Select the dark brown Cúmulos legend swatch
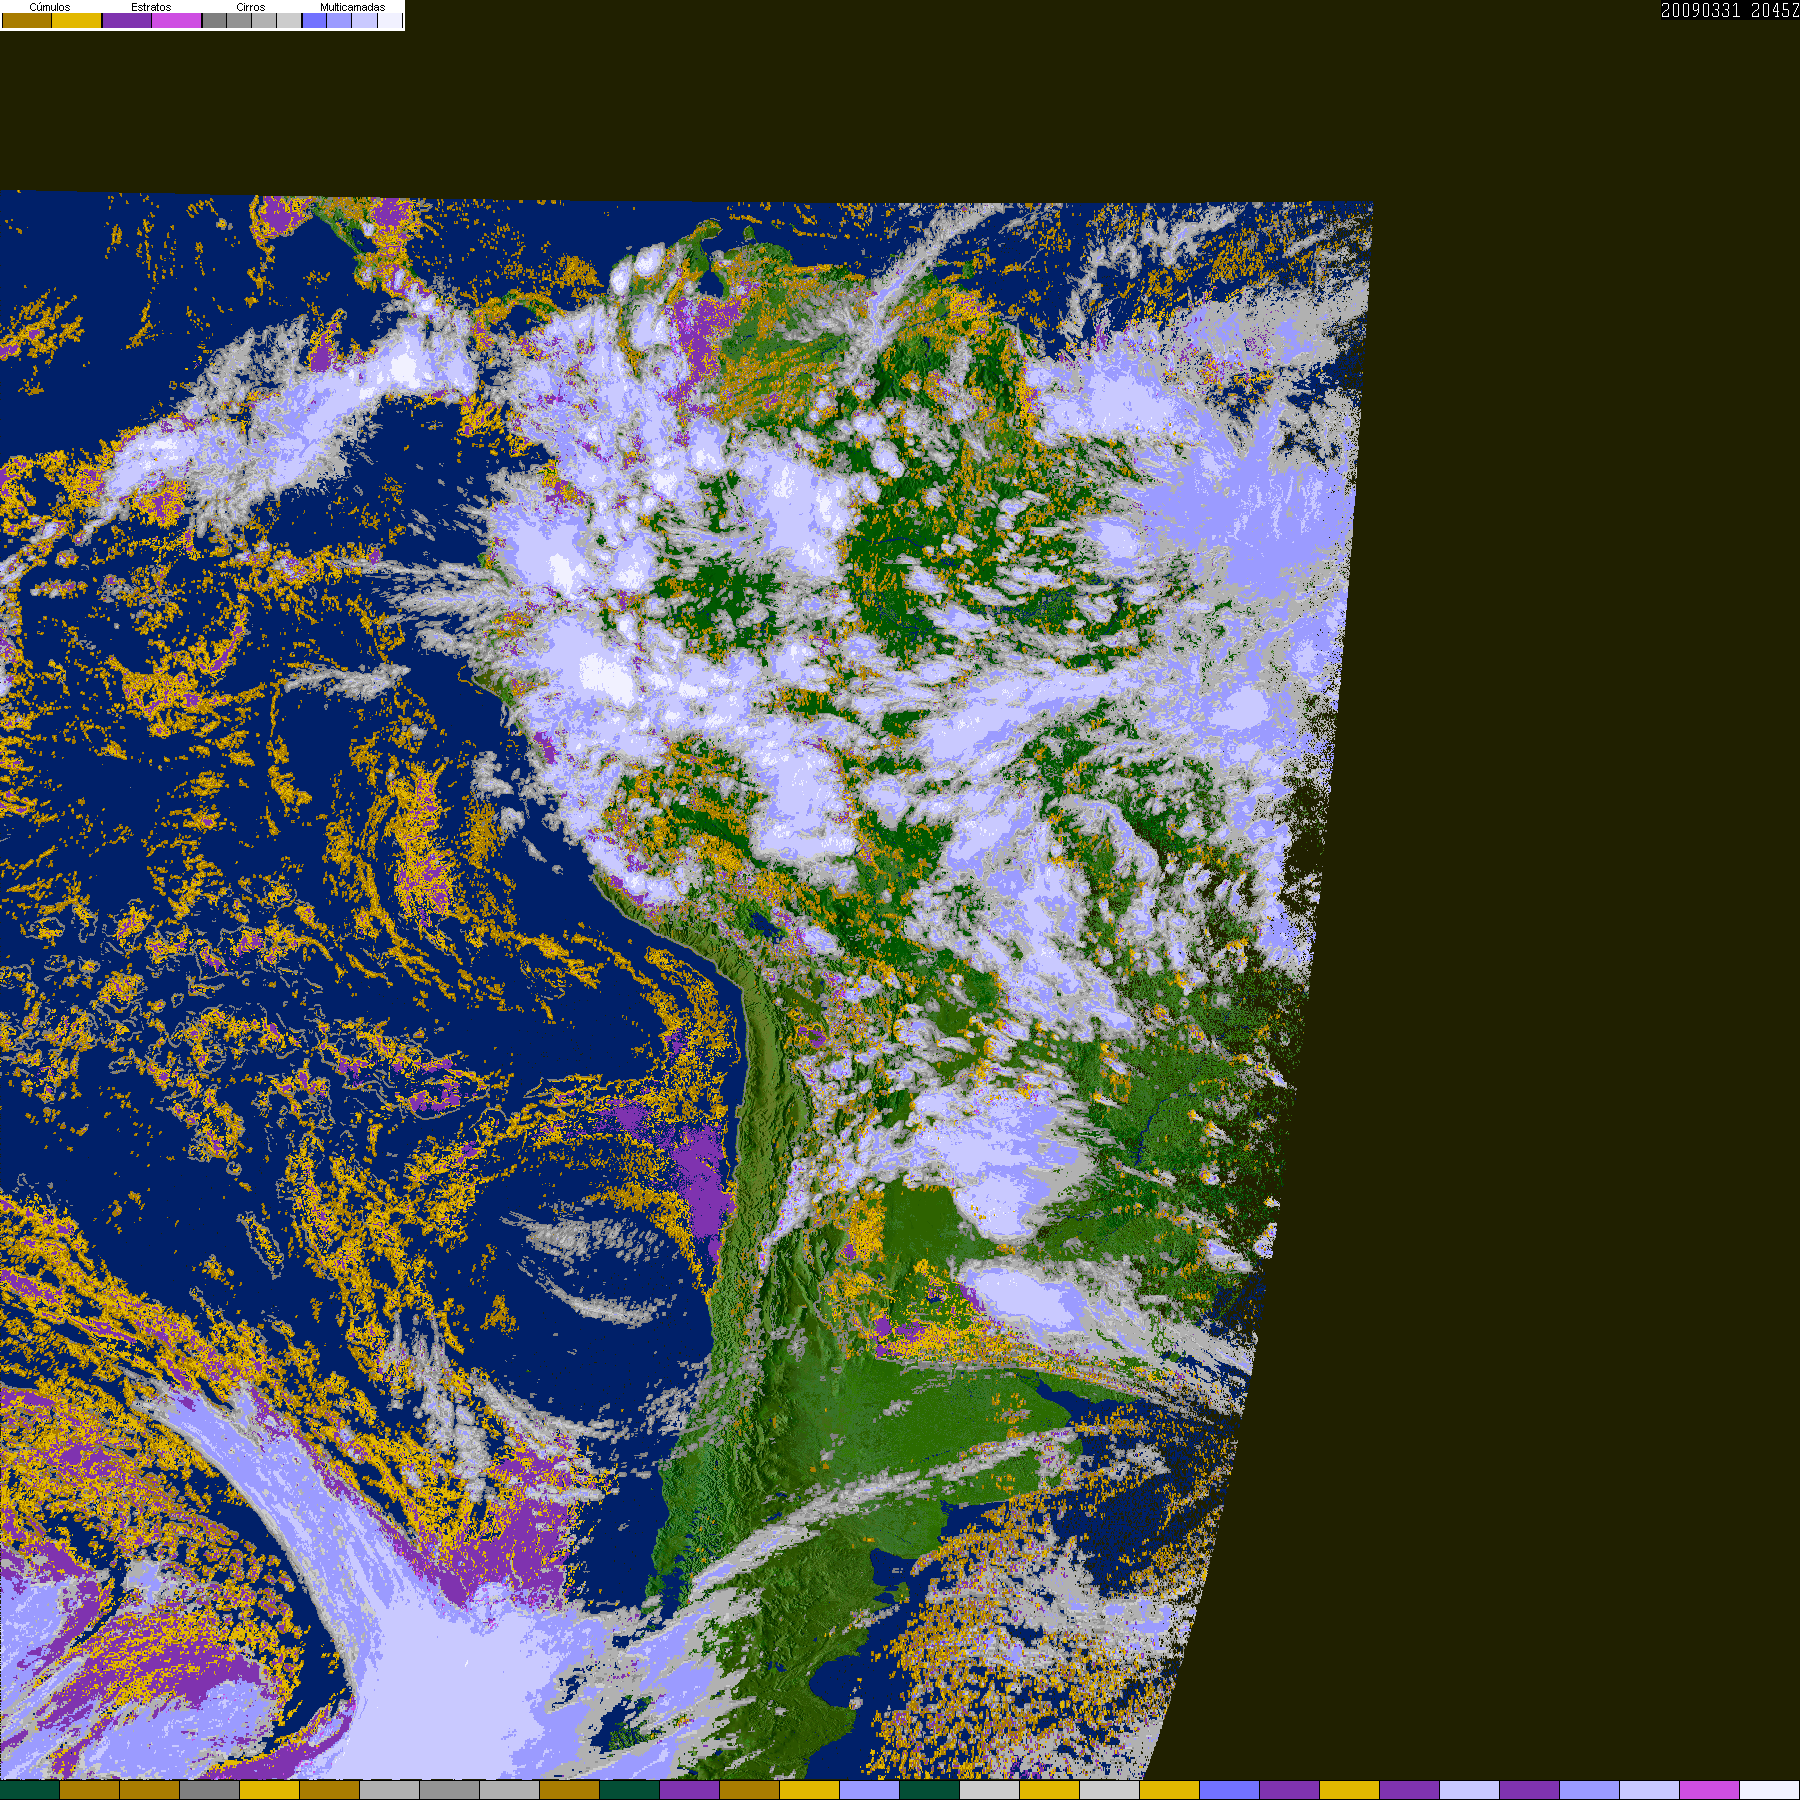This screenshot has width=1800, height=1800. (27, 20)
